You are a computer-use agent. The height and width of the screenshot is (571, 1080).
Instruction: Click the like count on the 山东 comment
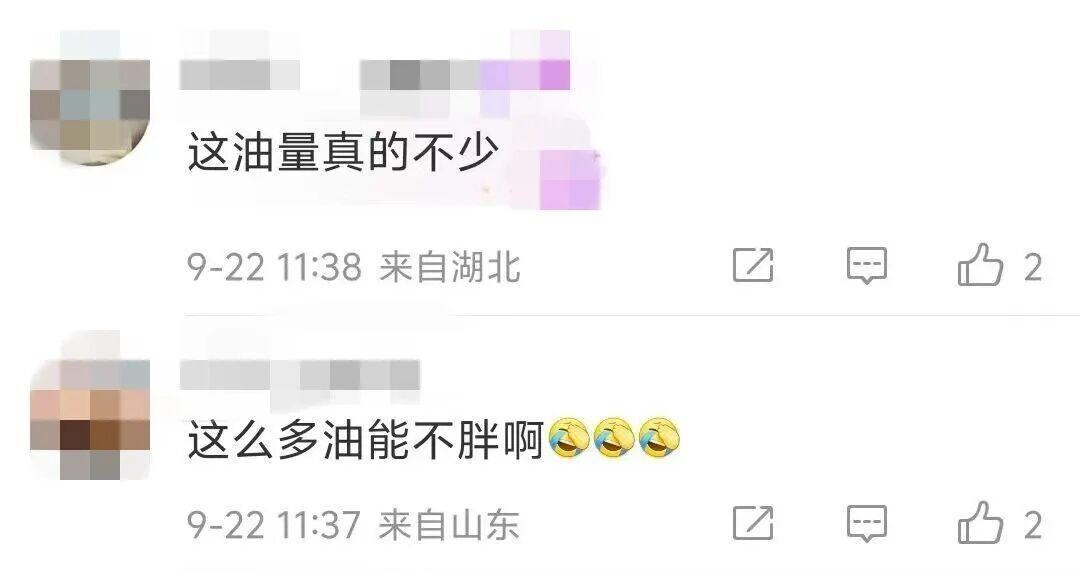coord(1032,526)
